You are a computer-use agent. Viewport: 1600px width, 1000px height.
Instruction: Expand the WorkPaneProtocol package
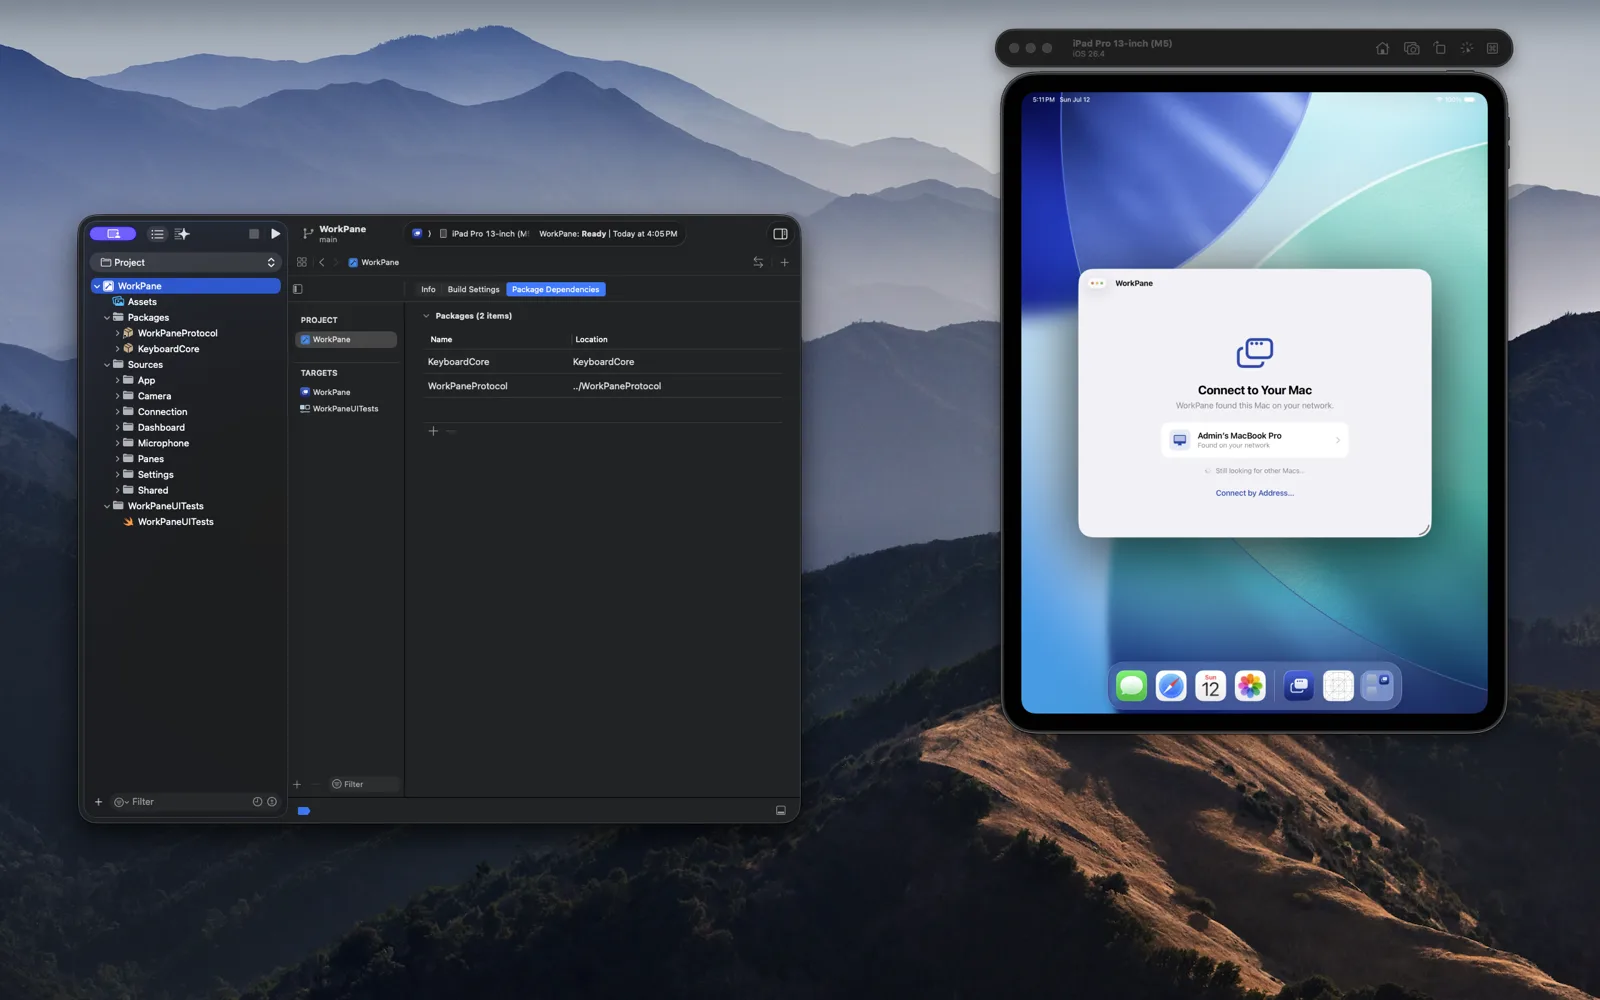click(117, 333)
